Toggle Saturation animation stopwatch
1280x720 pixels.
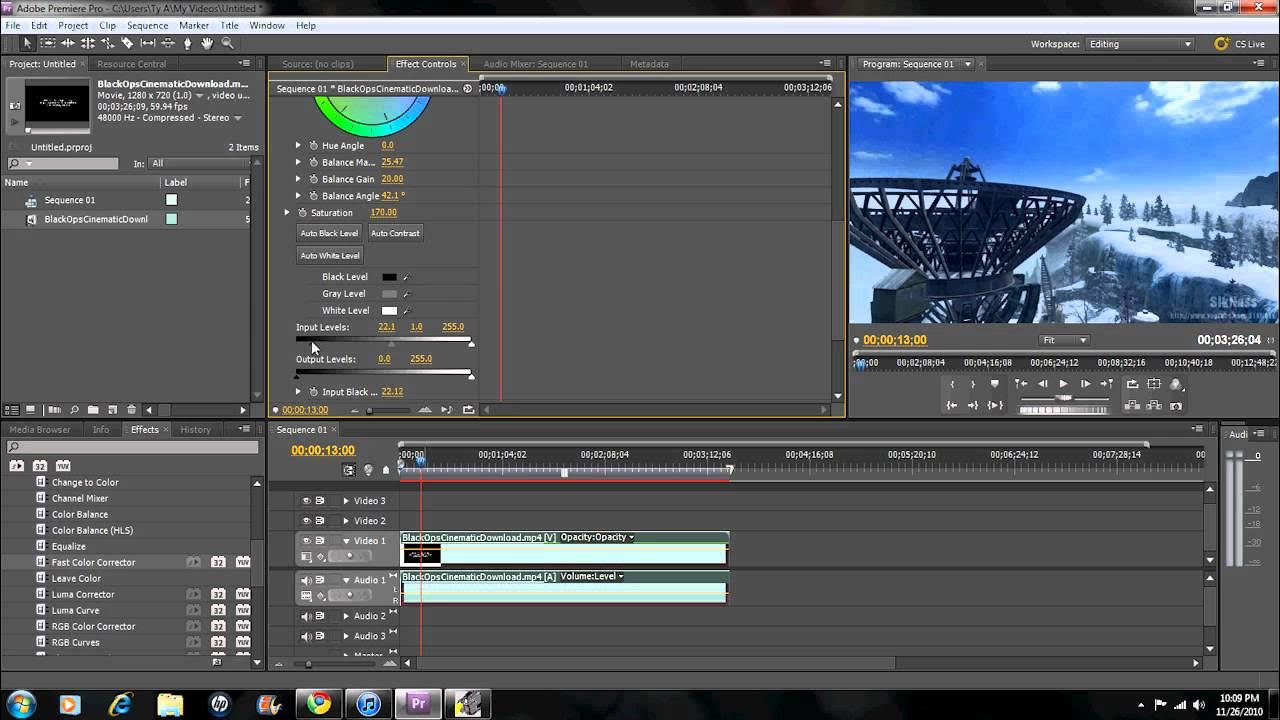point(302,212)
